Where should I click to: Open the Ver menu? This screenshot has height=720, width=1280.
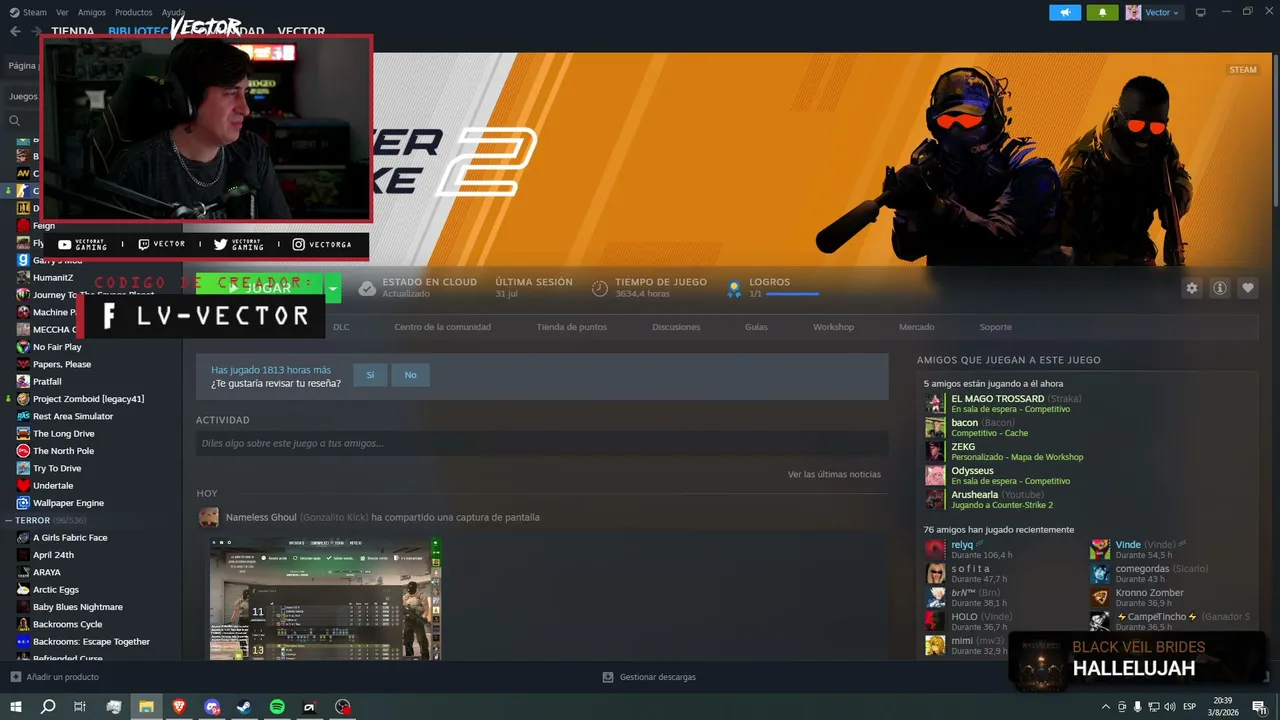[62, 12]
